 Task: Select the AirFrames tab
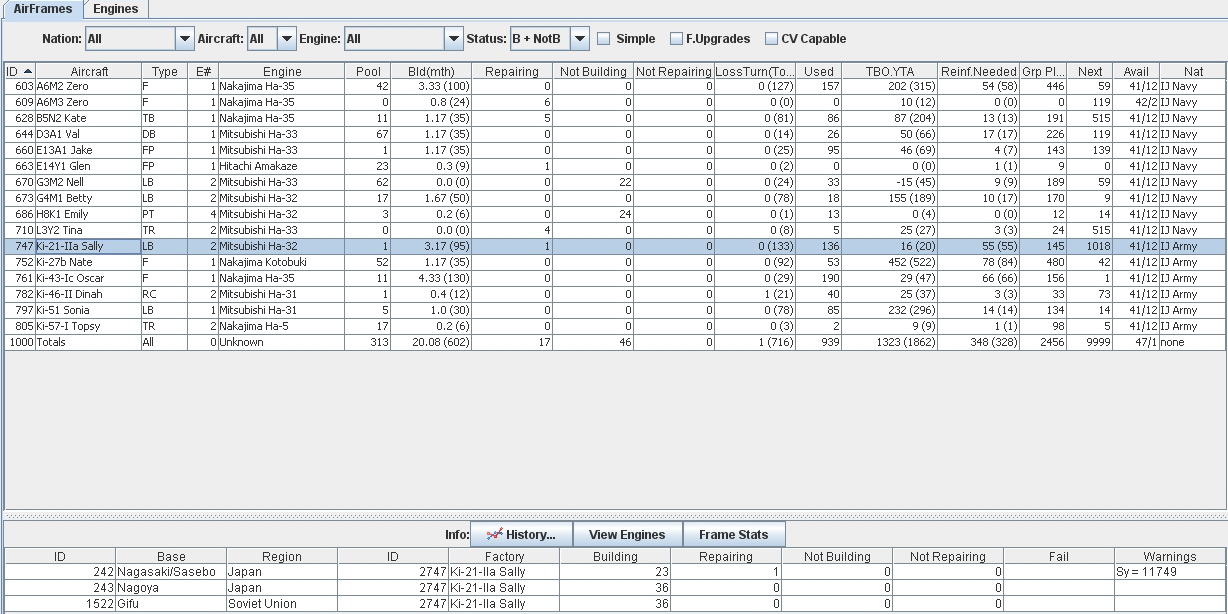(x=42, y=8)
